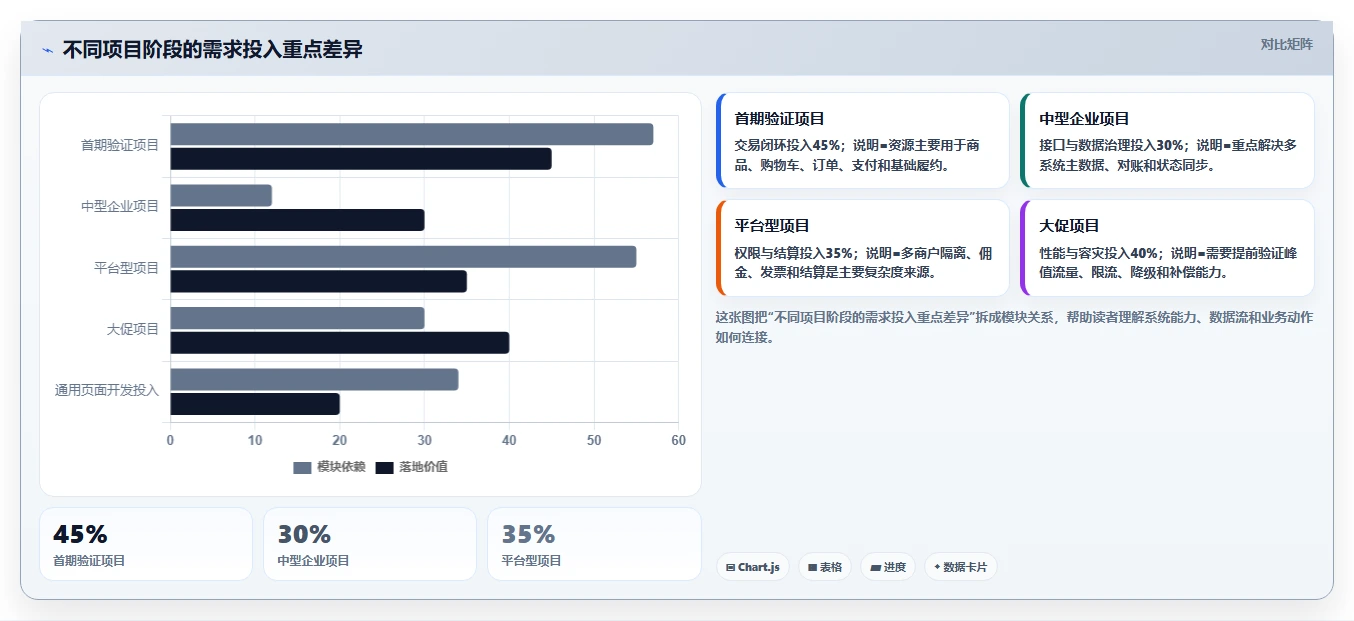Screen dimensions: 1354x621
Task: Click 大促项目 模块依赖 bar
Action: click(298, 318)
